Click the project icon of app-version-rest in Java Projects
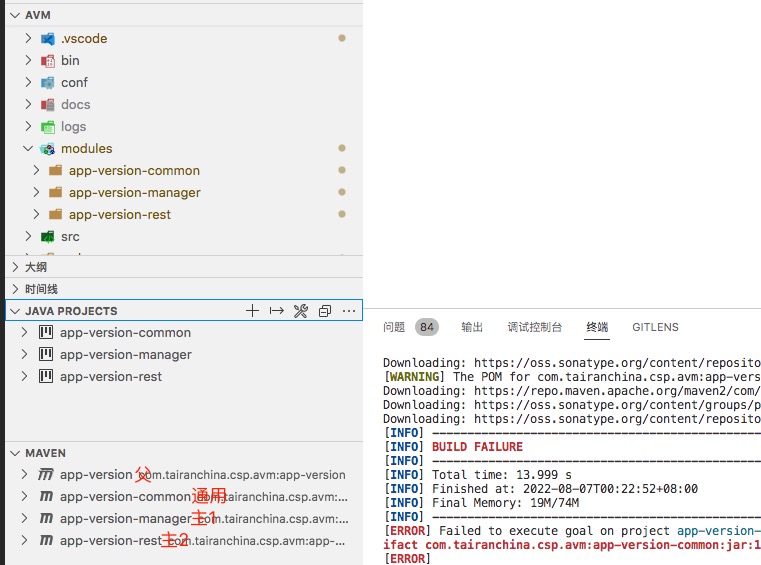 [x=46, y=376]
